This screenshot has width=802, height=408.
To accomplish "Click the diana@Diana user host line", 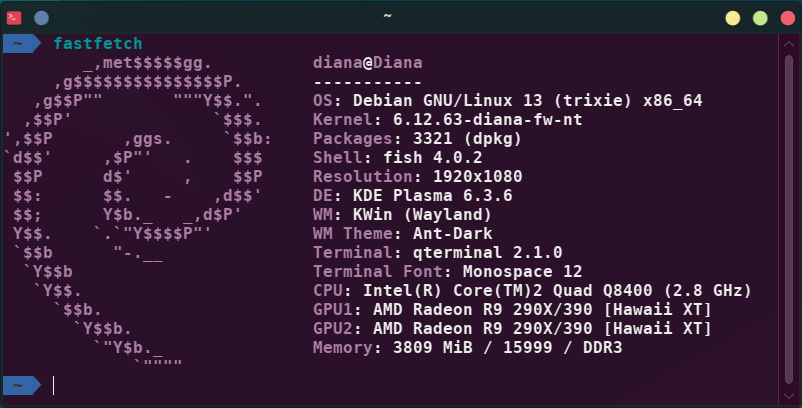I will (368, 63).
